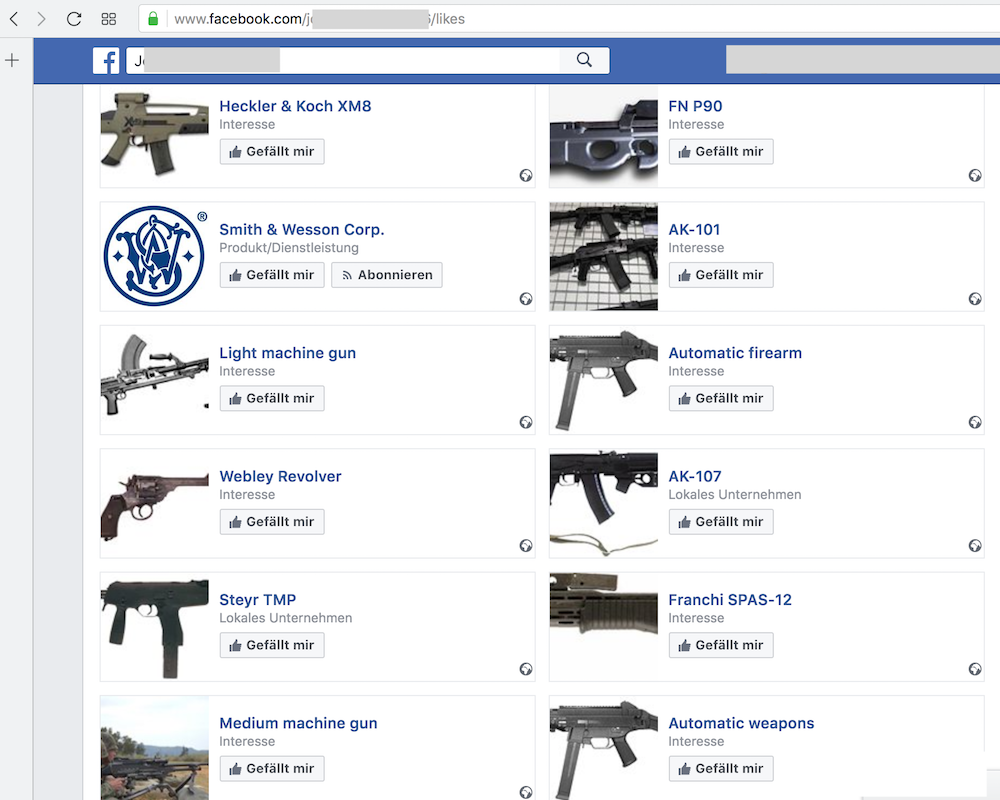Open the browser tab overview grid icon
The image size is (1000, 800).
coord(109,19)
